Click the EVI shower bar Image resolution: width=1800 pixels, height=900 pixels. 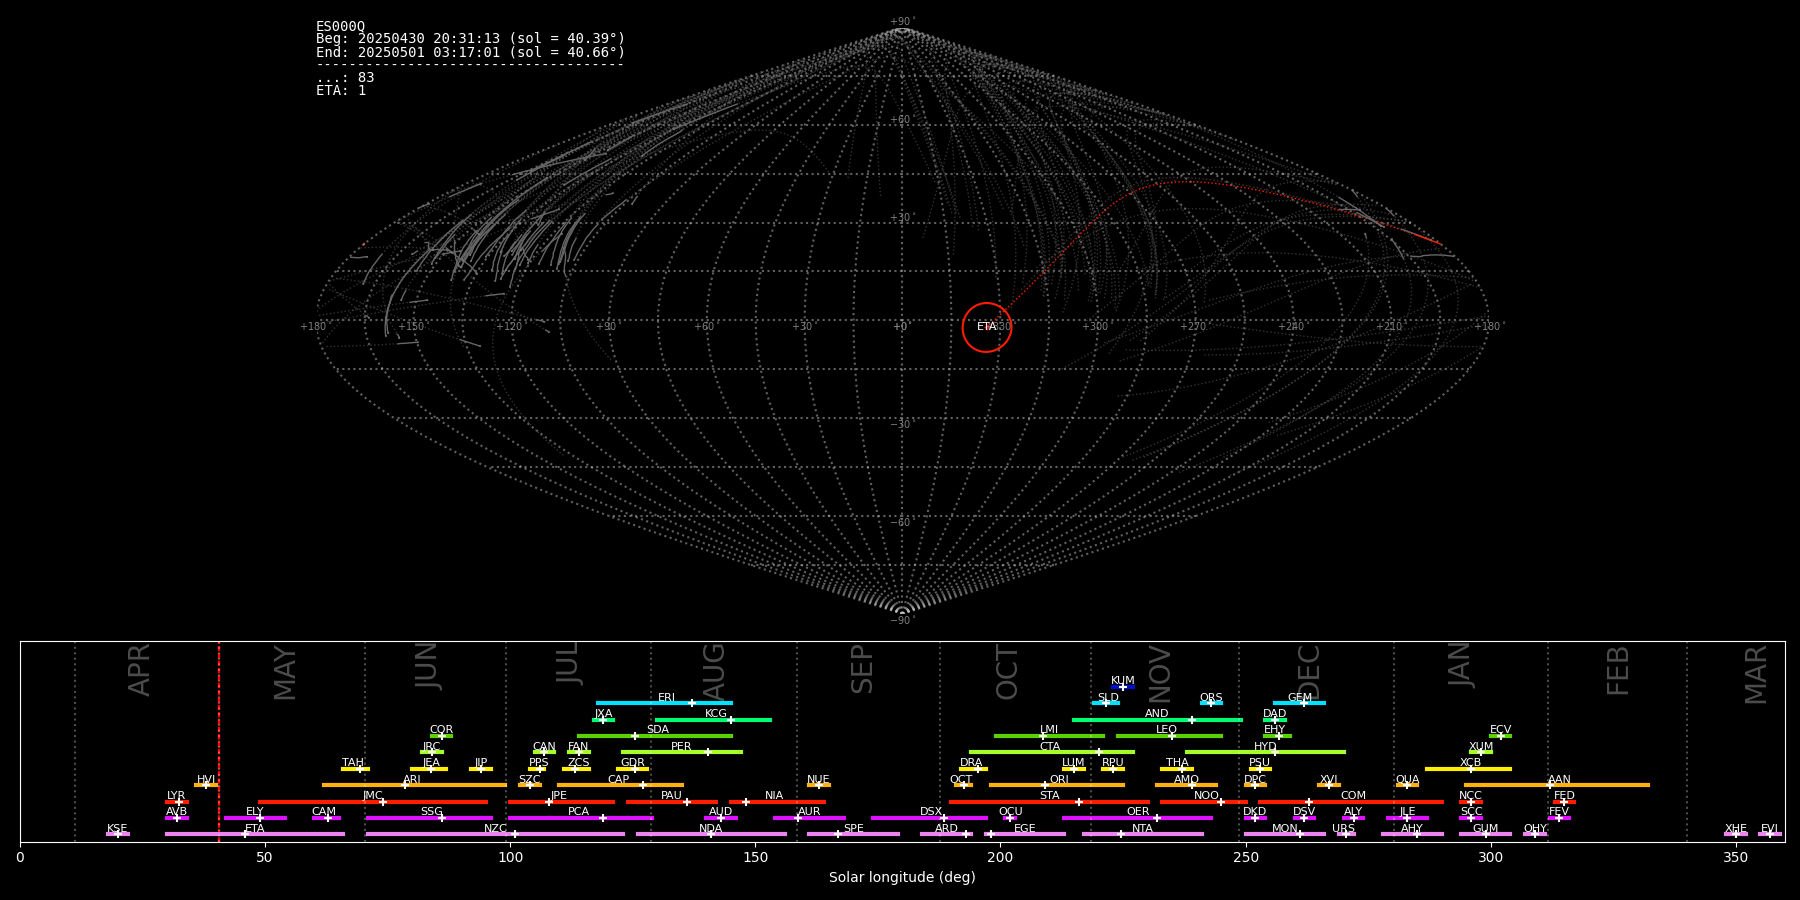[x=1770, y=834]
